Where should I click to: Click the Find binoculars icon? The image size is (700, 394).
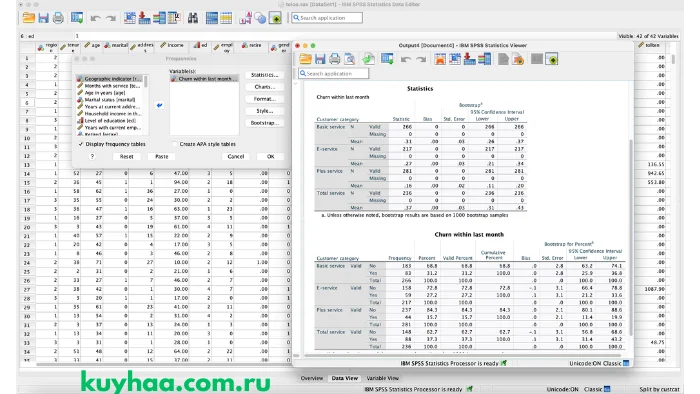point(193,18)
